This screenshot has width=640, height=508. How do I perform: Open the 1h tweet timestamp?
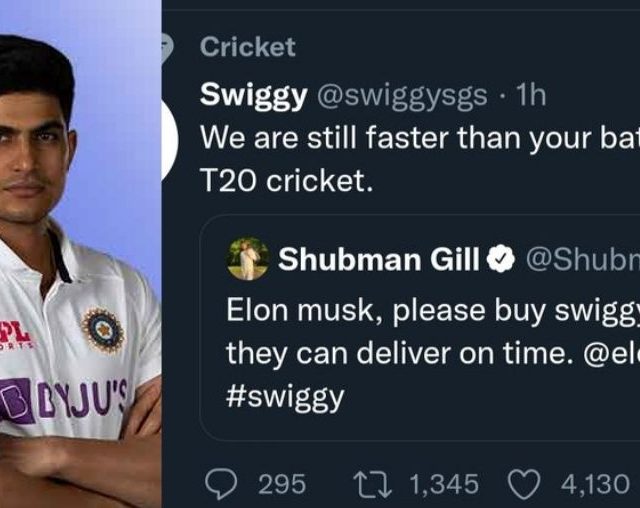tap(526, 94)
